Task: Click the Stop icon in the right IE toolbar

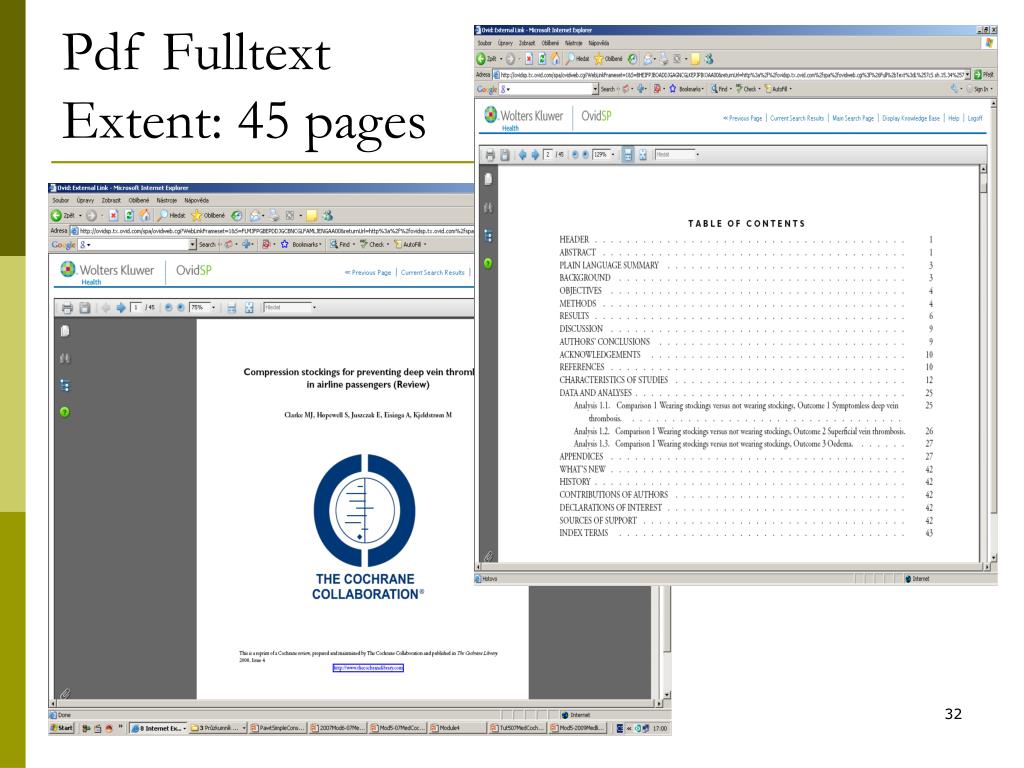Action: pos(529,59)
